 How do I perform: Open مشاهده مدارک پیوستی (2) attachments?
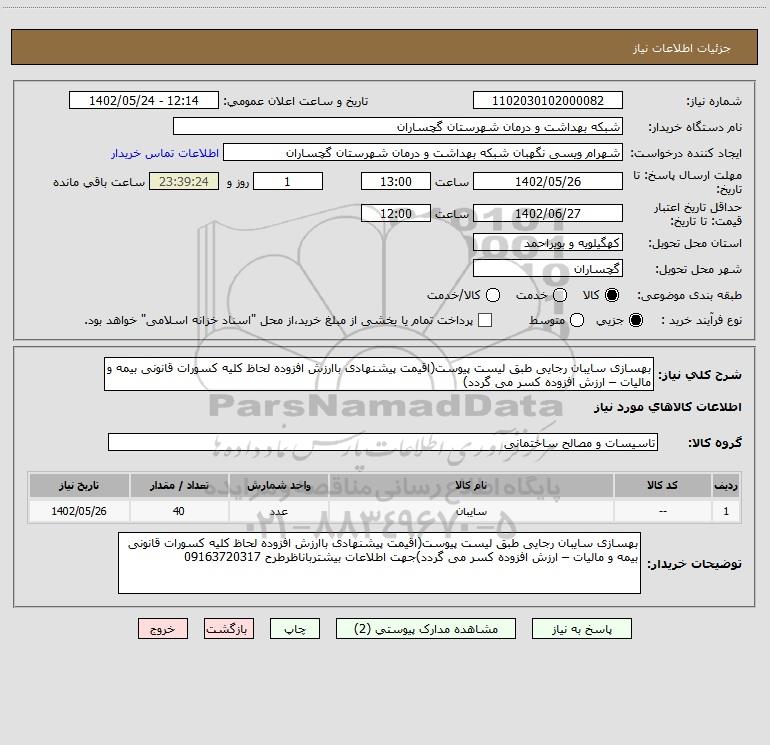(x=426, y=629)
